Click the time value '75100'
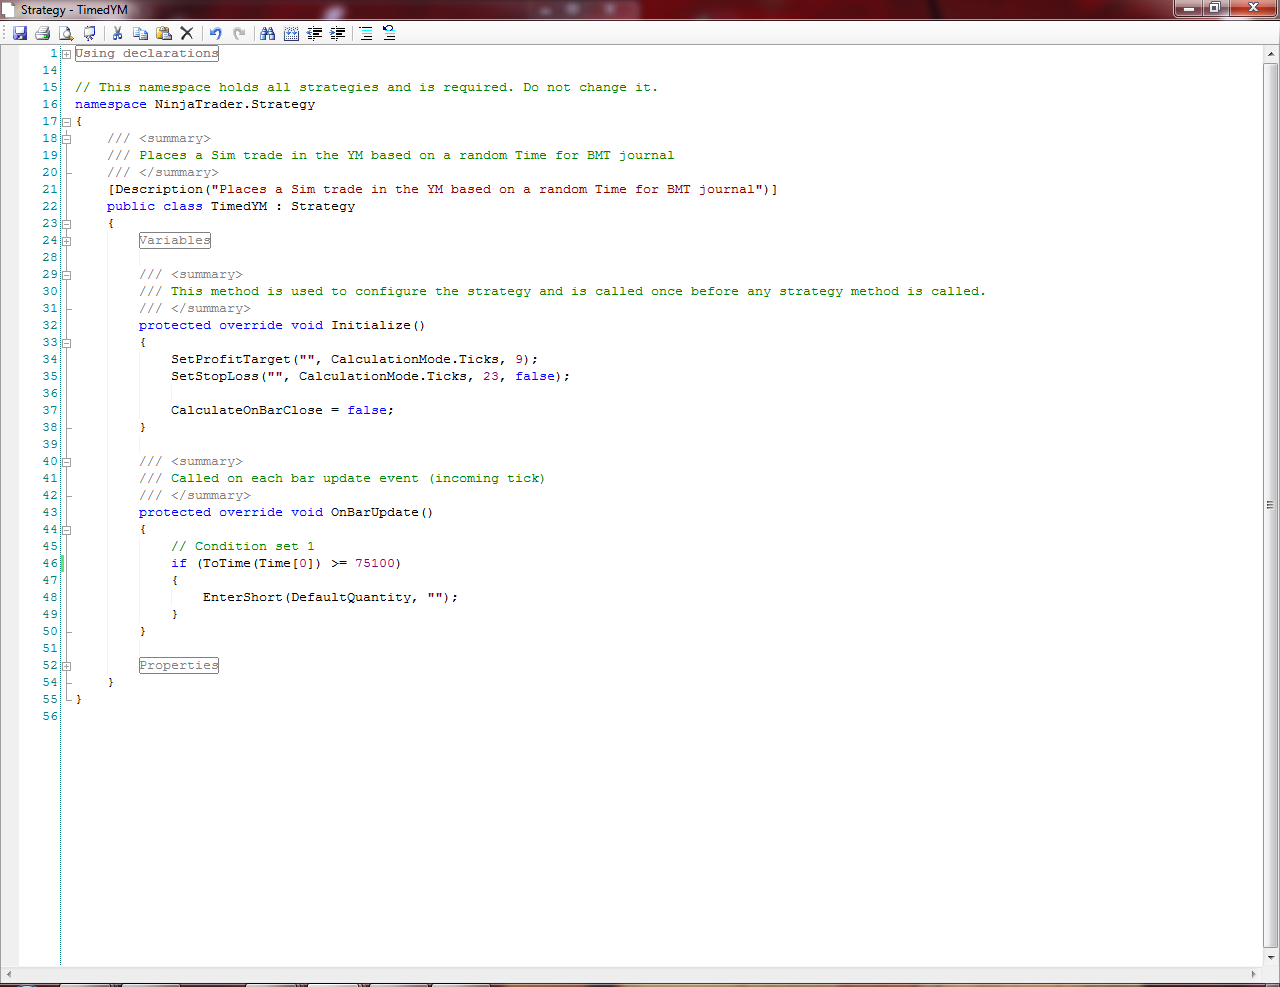Image resolution: width=1280 pixels, height=987 pixels. coord(375,564)
